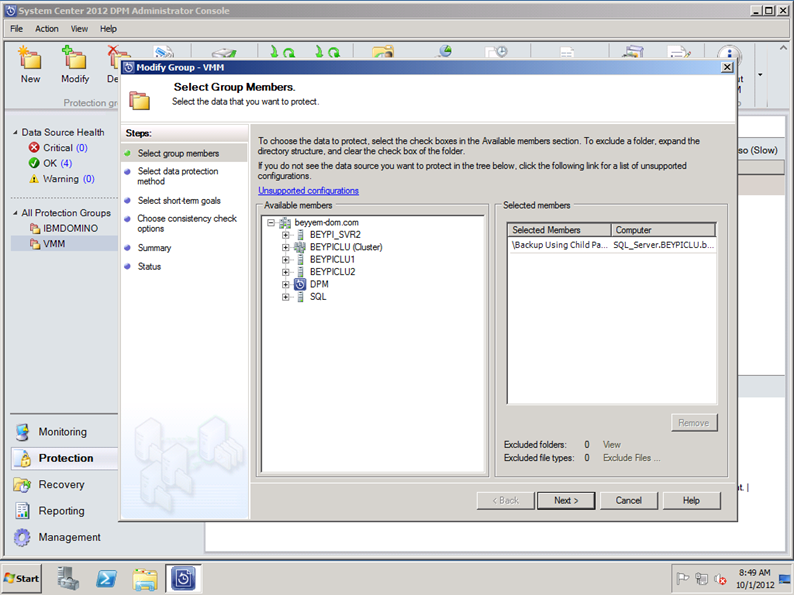Click the BEYPICLU cluster icon
The height and width of the screenshot is (595, 794).
coord(300,247)
